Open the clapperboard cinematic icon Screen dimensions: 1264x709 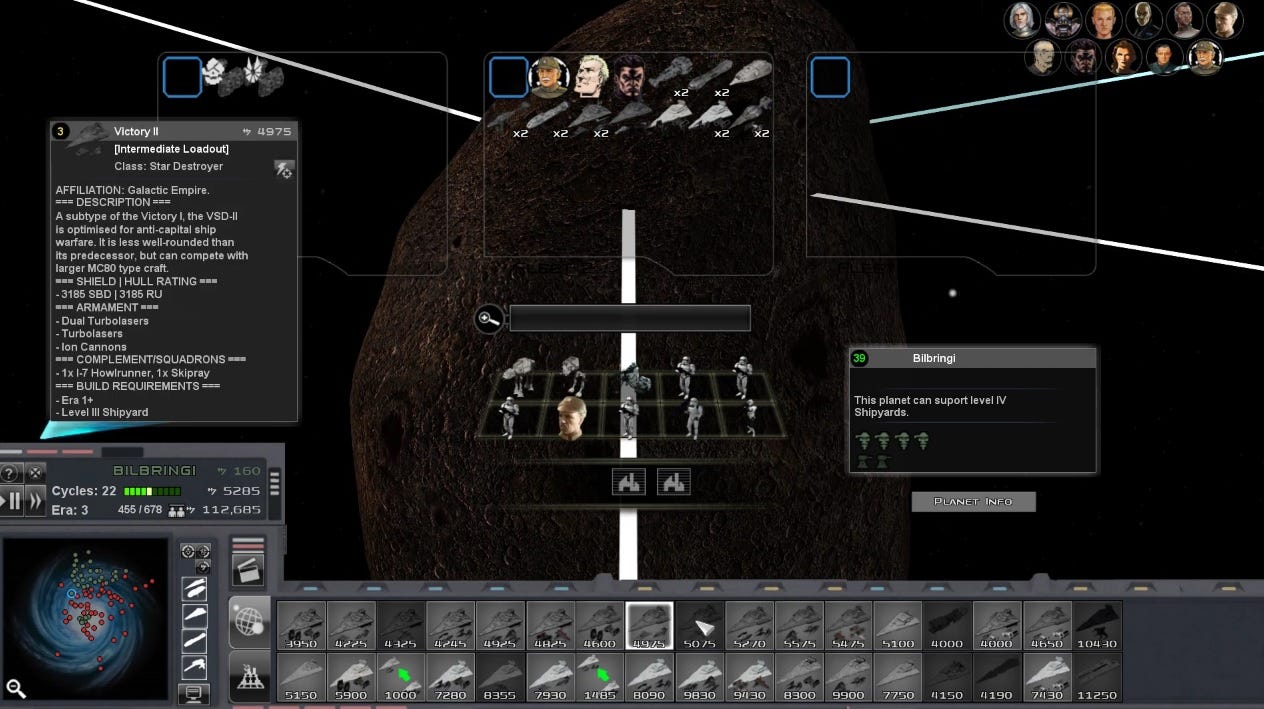(x=248, y=571)
